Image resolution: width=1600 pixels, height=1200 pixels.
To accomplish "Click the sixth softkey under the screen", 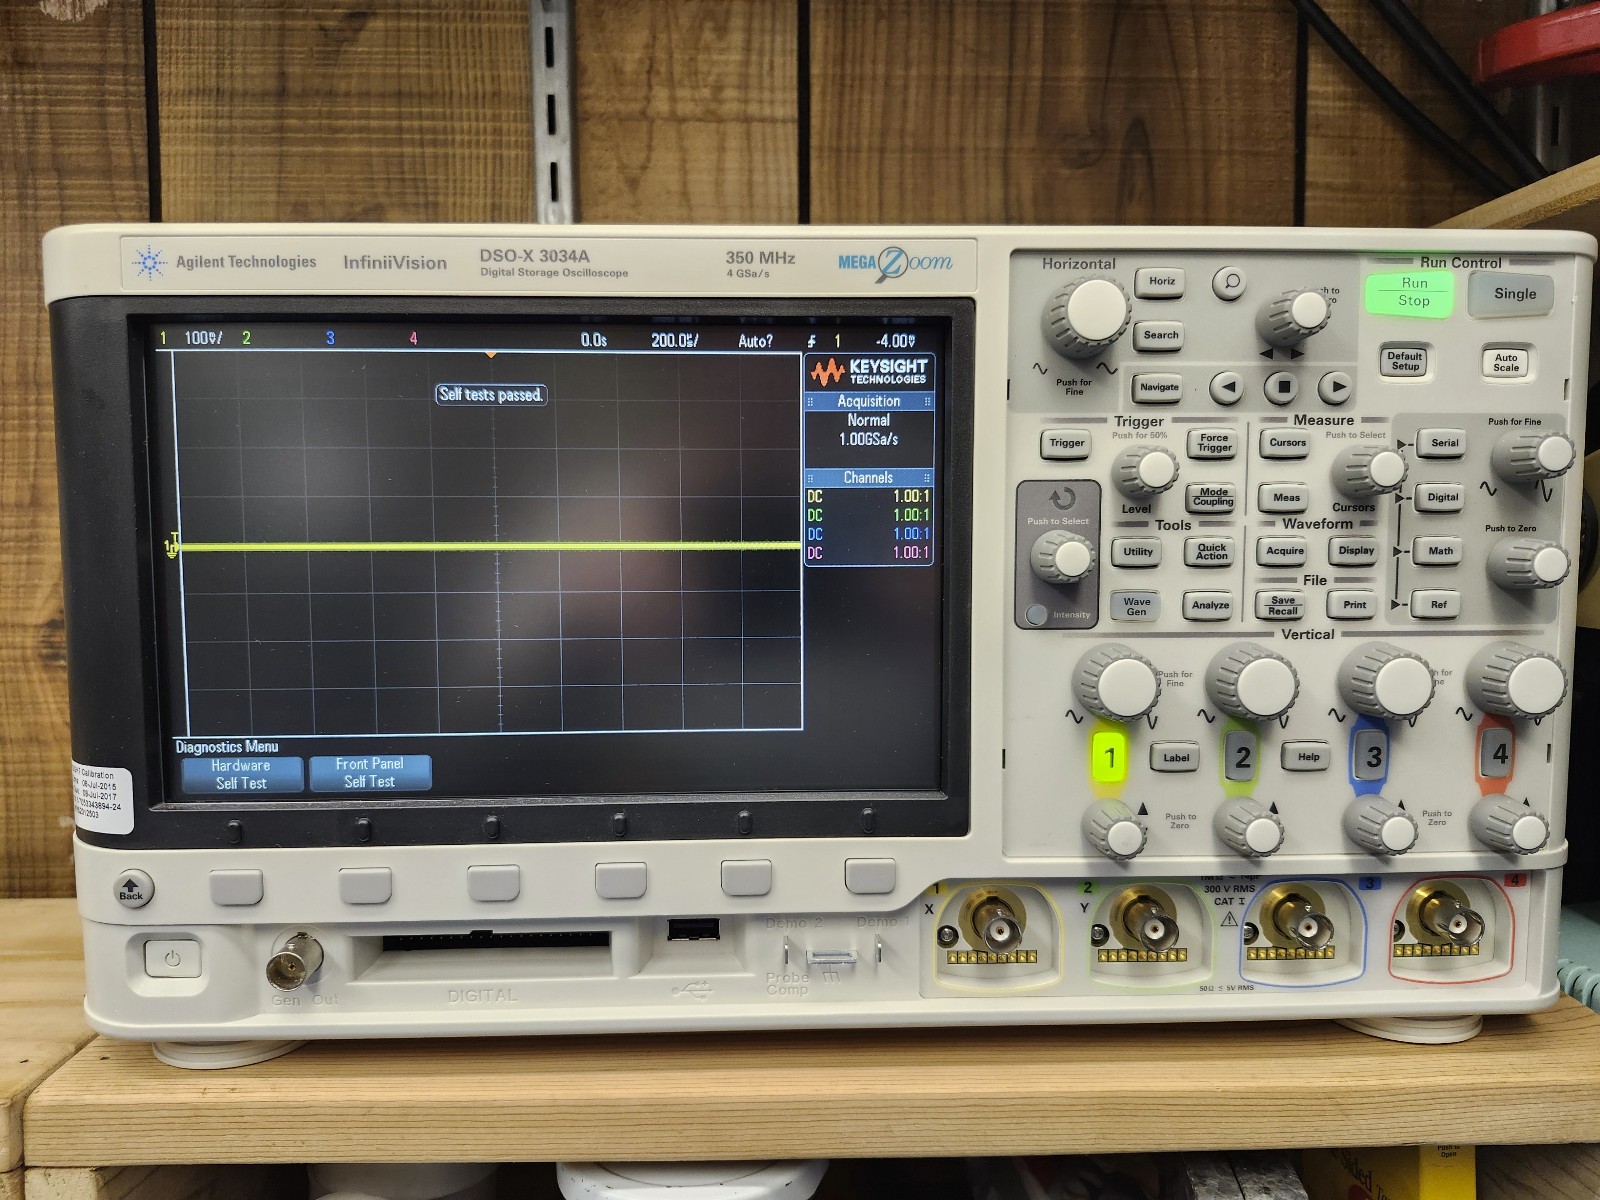I will pyautogui.click(x=870, y=875).
